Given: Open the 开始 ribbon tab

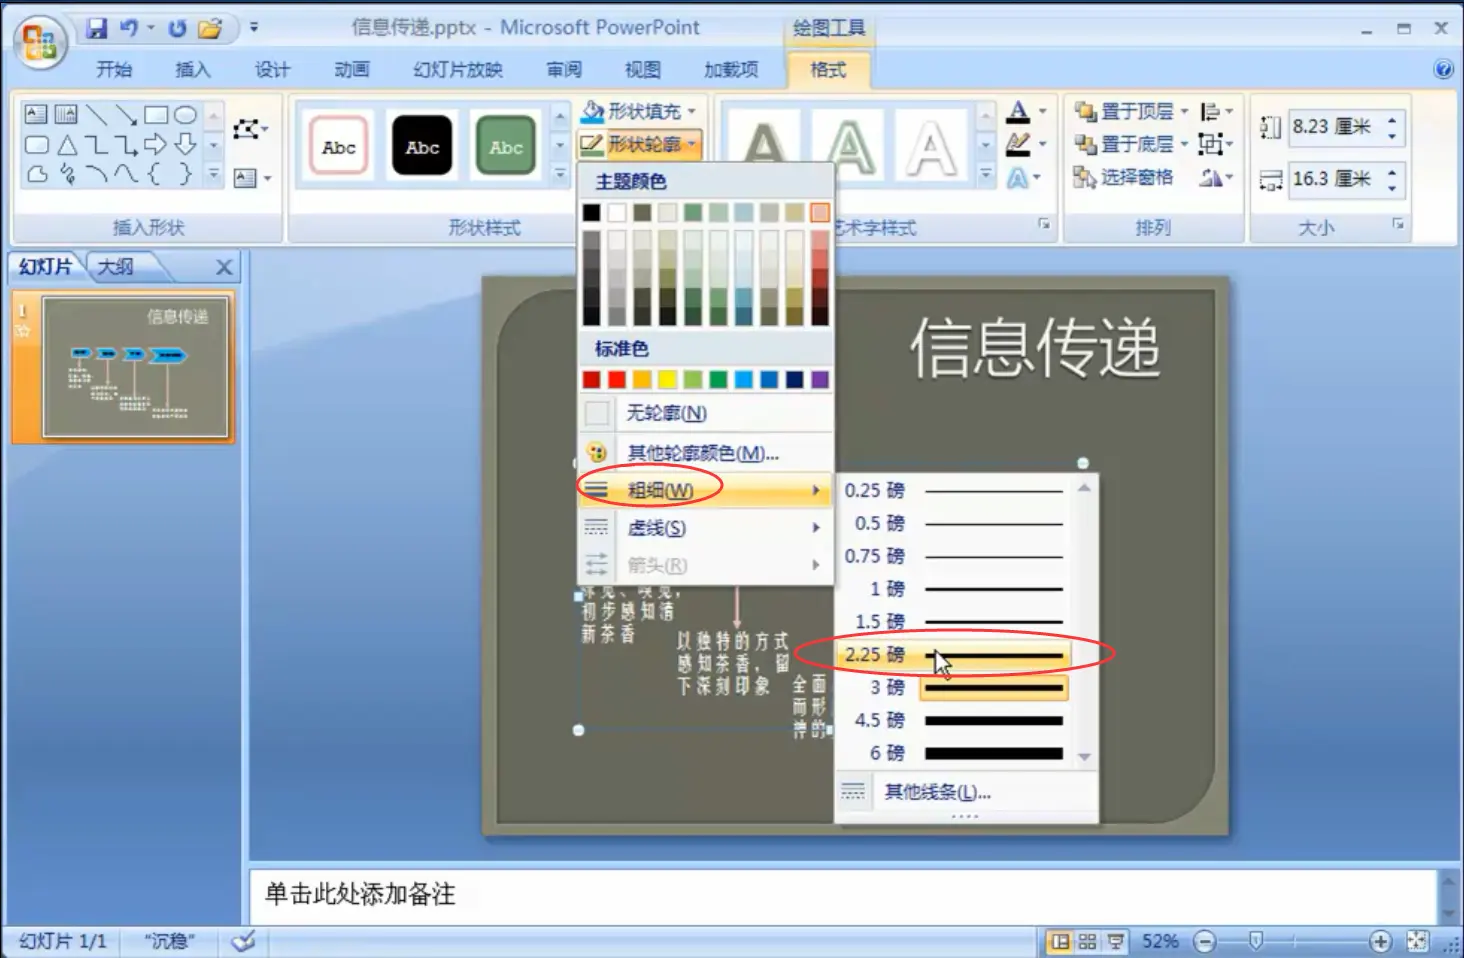Looking at the screenshot, I should click(114, 69).
